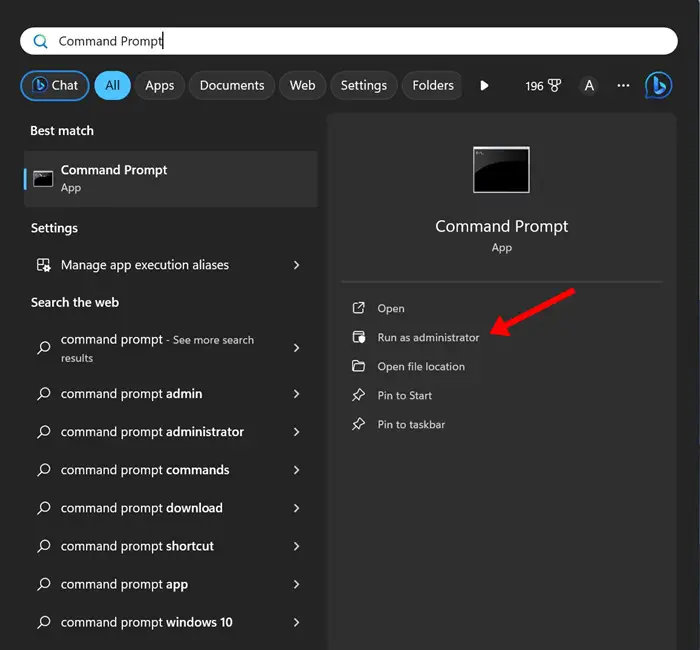Viewport: 700px width, 650px height.
Task: Open the Bing Chat button
Action: coord(55,86)
